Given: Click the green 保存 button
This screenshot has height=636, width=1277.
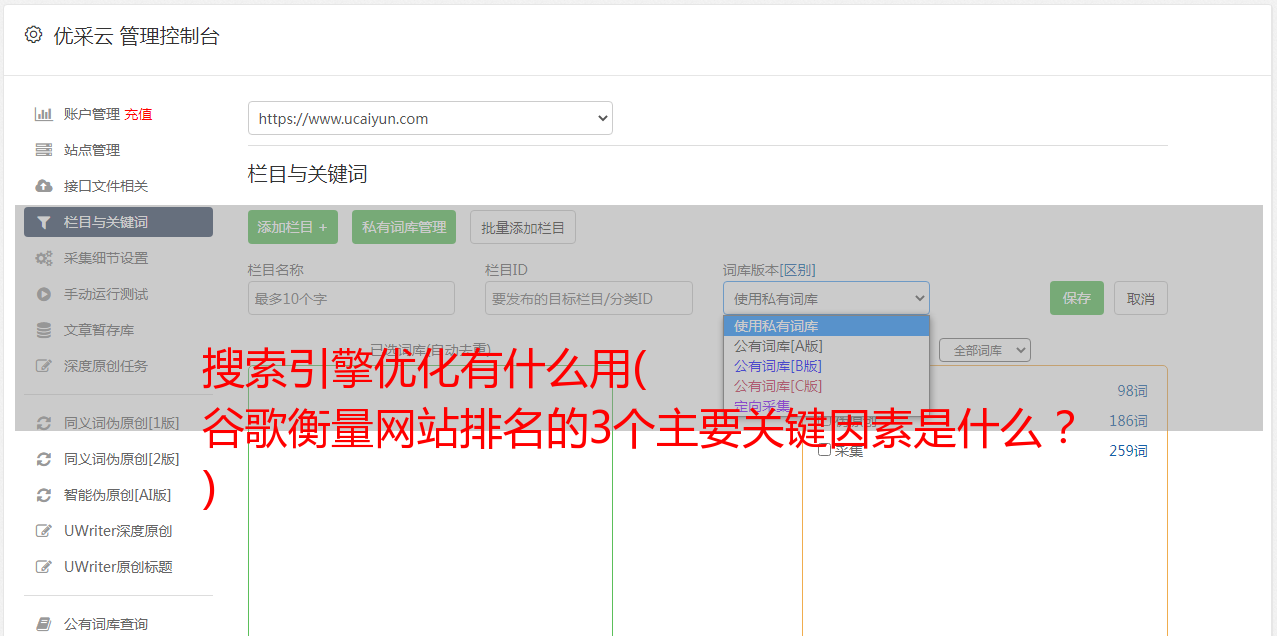Looking at the screenshot, I should point(1077,298).
